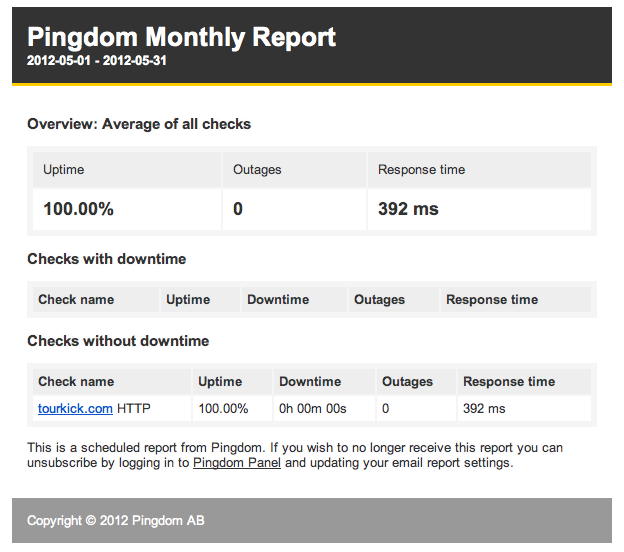The width and height of the screenshot is (624, 552).
Task: Click the scheduled report unsubscribe notice text
Action: pos(295,455)
